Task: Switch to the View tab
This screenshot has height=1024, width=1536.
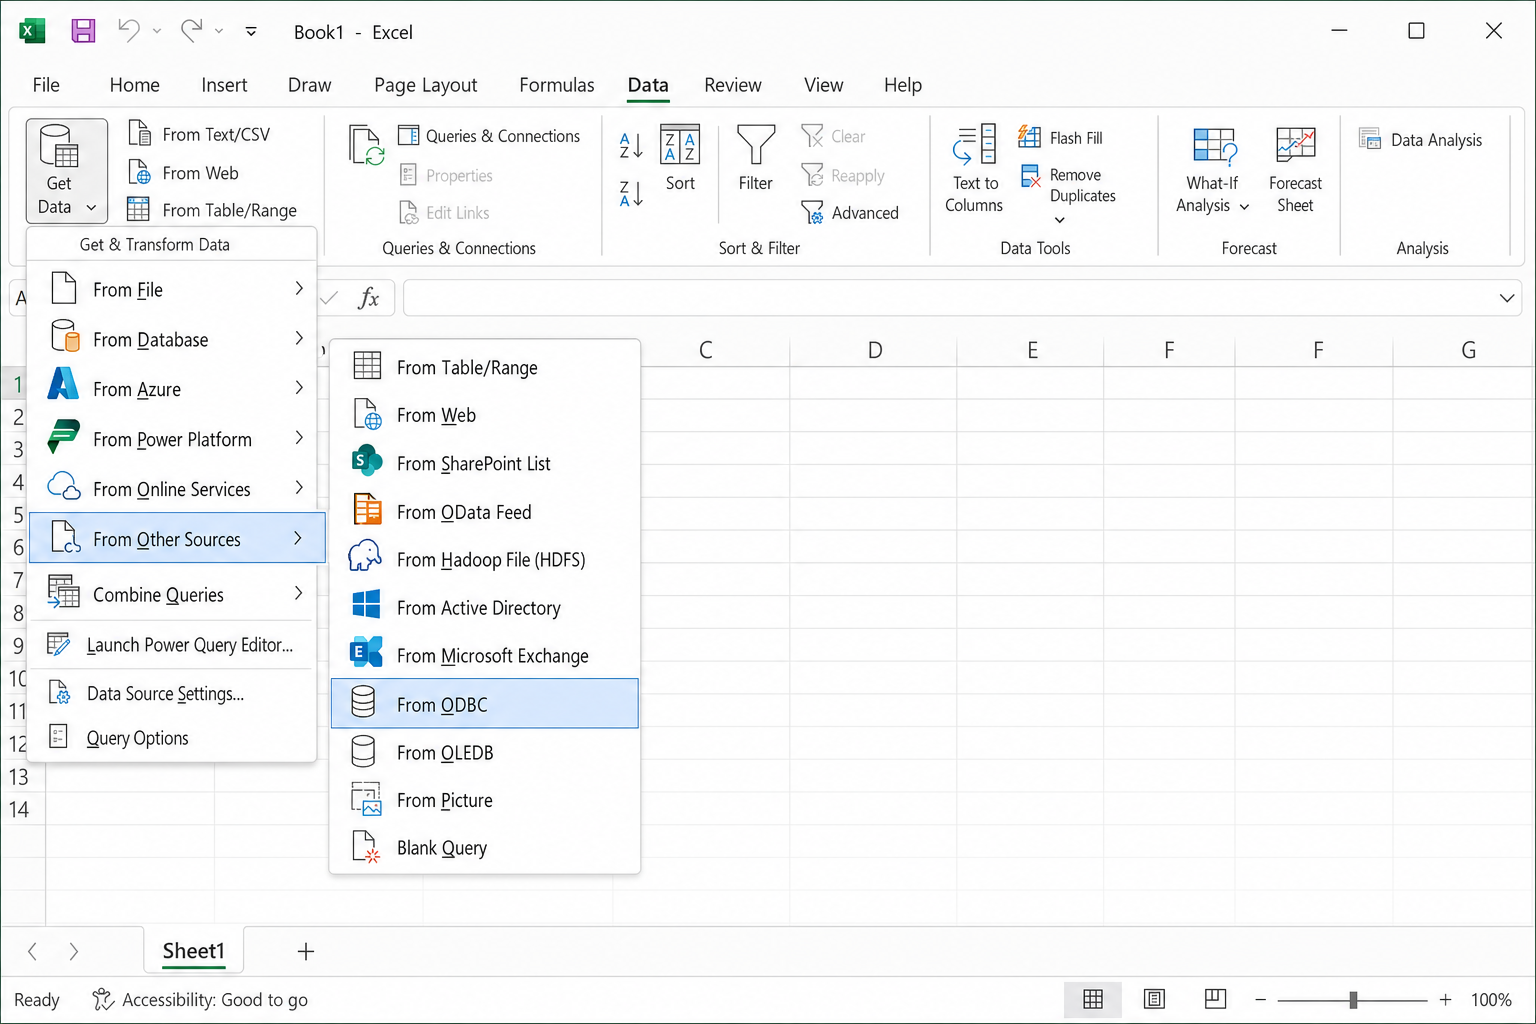Action: [x=824, y=85]
